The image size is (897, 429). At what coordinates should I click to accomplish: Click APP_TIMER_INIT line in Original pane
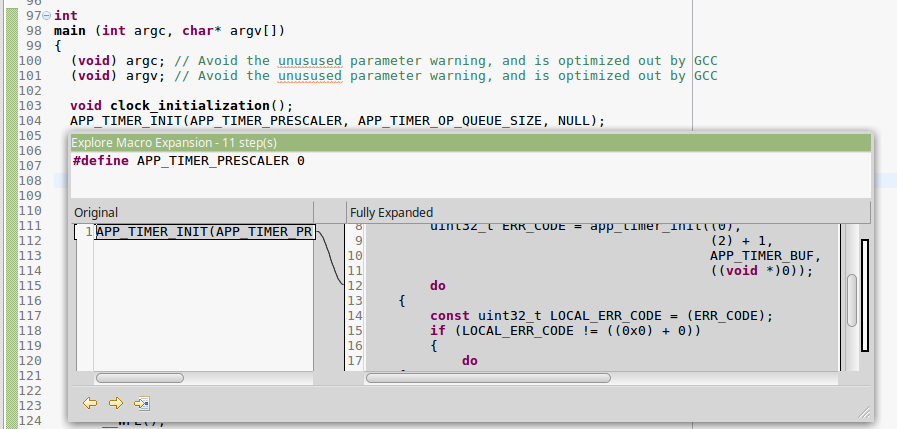point(205,232)
